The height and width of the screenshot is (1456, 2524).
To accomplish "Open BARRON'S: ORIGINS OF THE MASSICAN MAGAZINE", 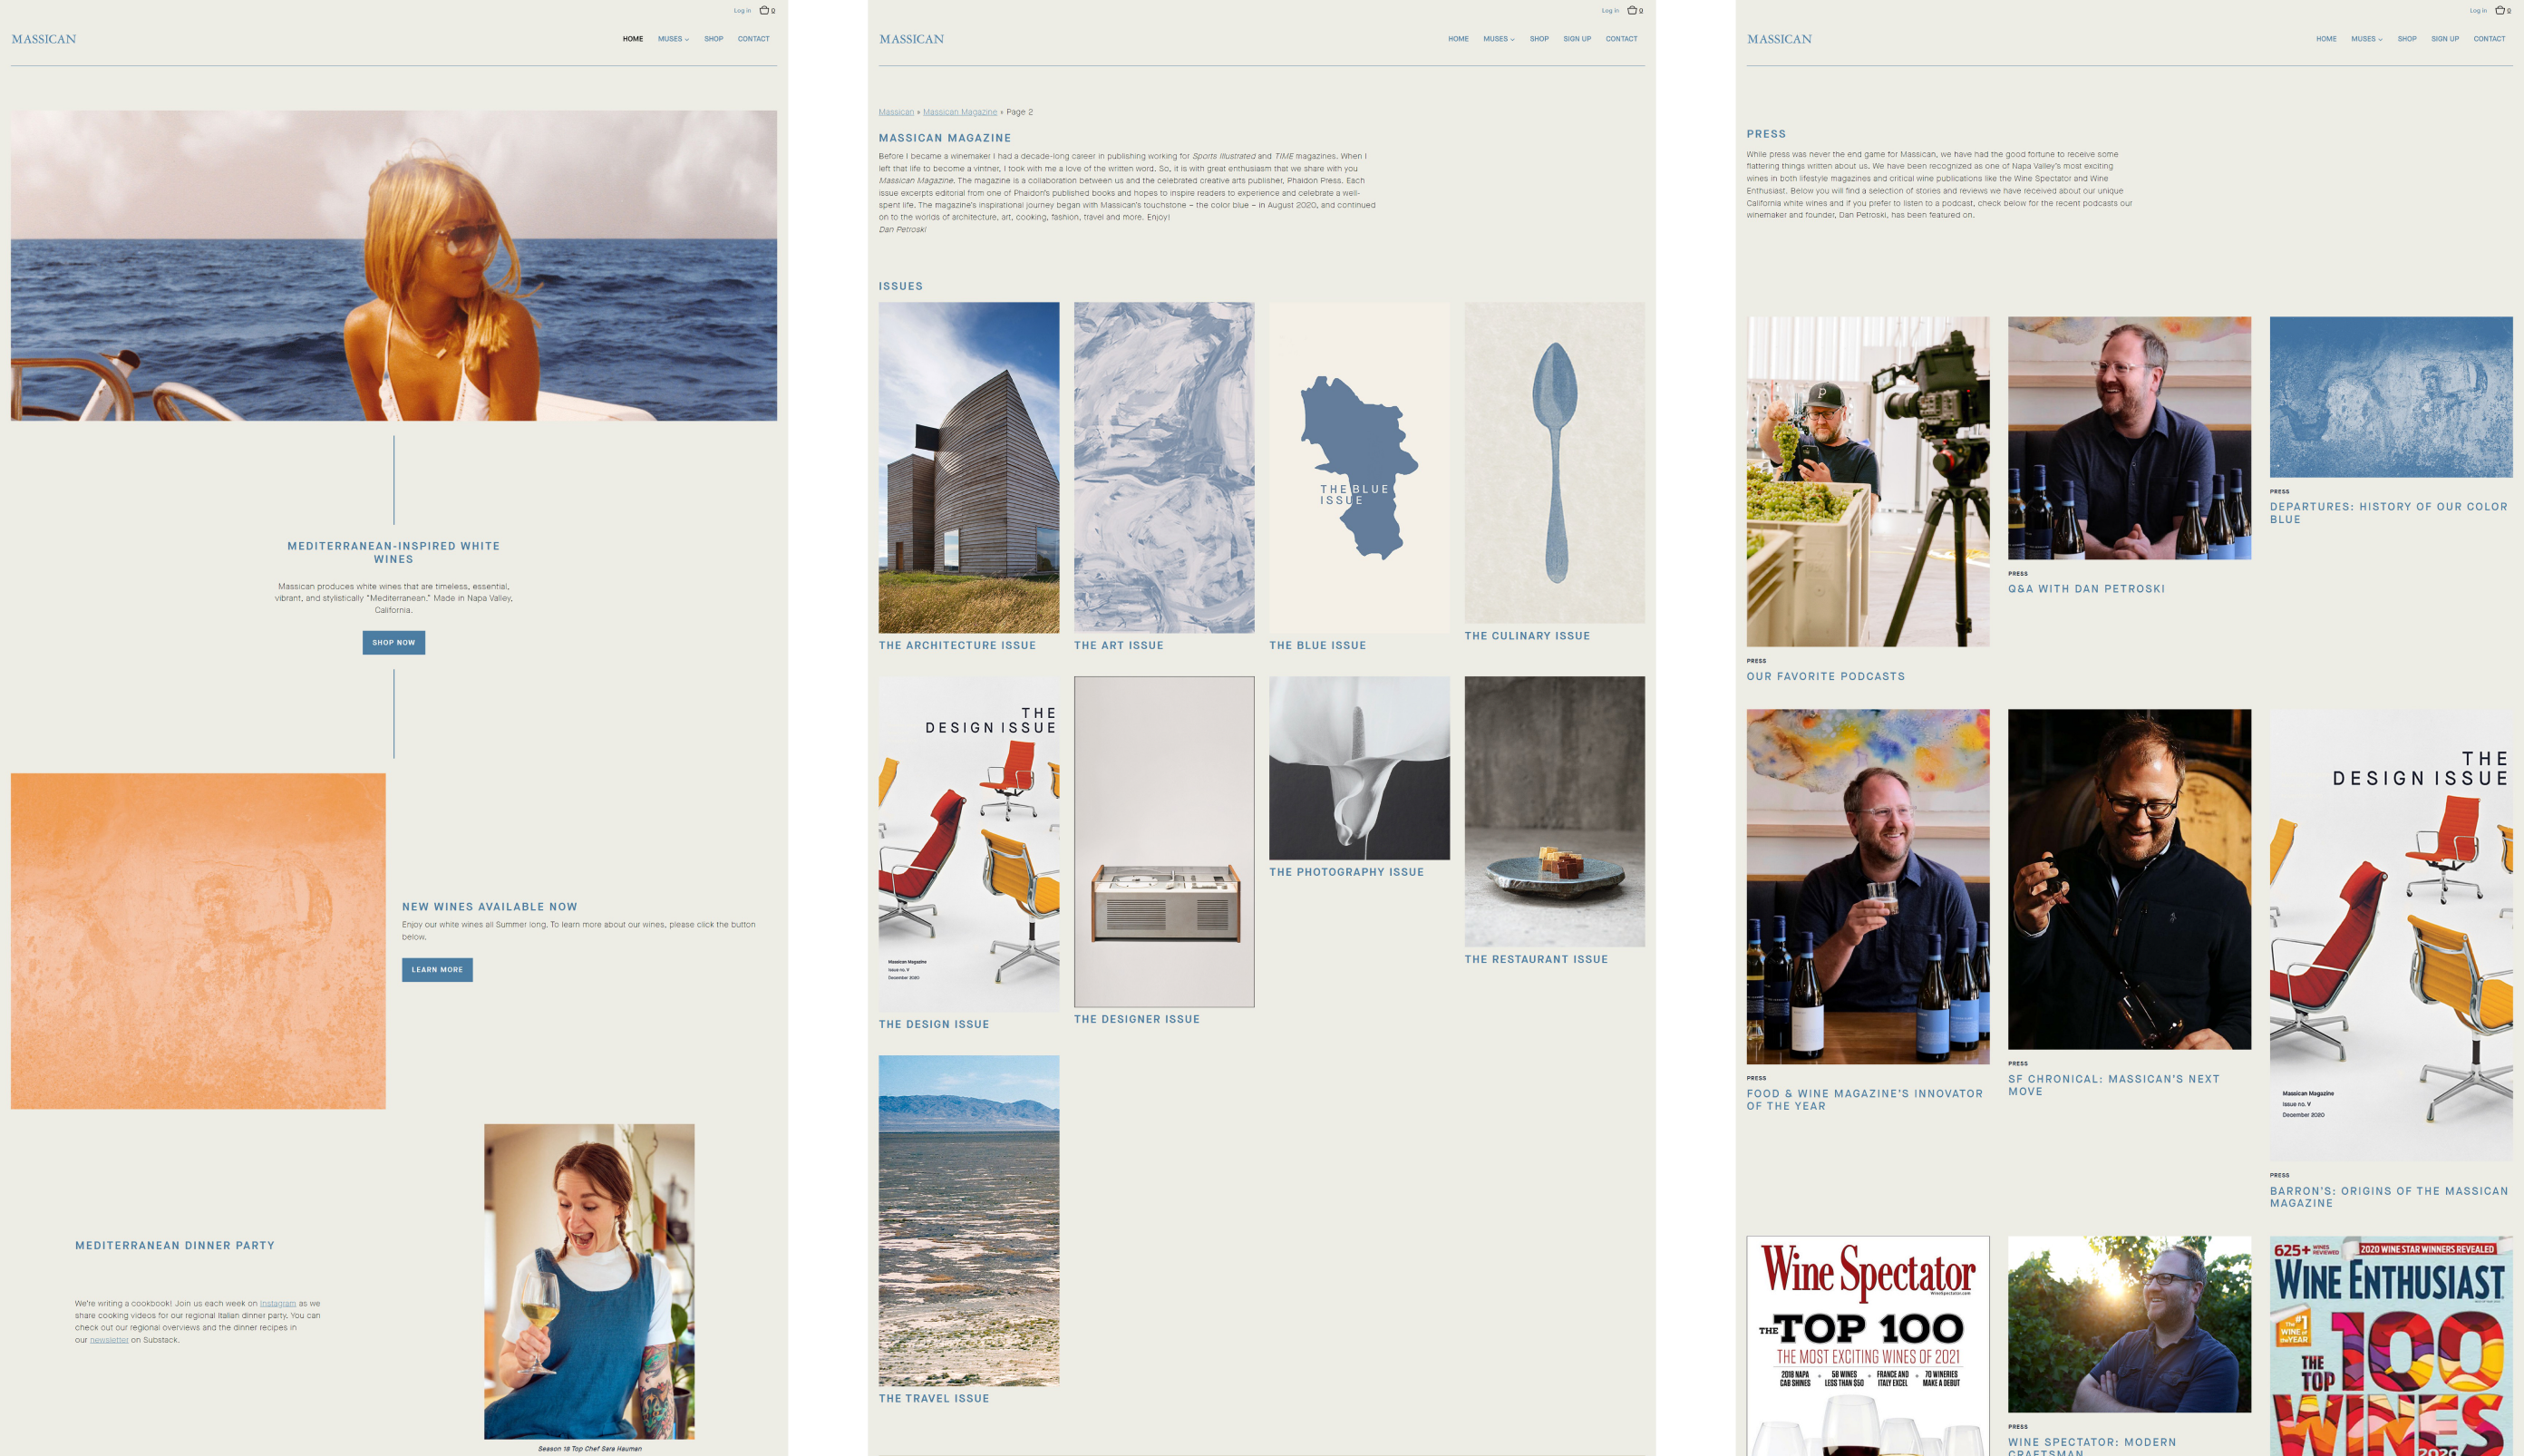I will pyautogui.click(x=2389, y=1197).
